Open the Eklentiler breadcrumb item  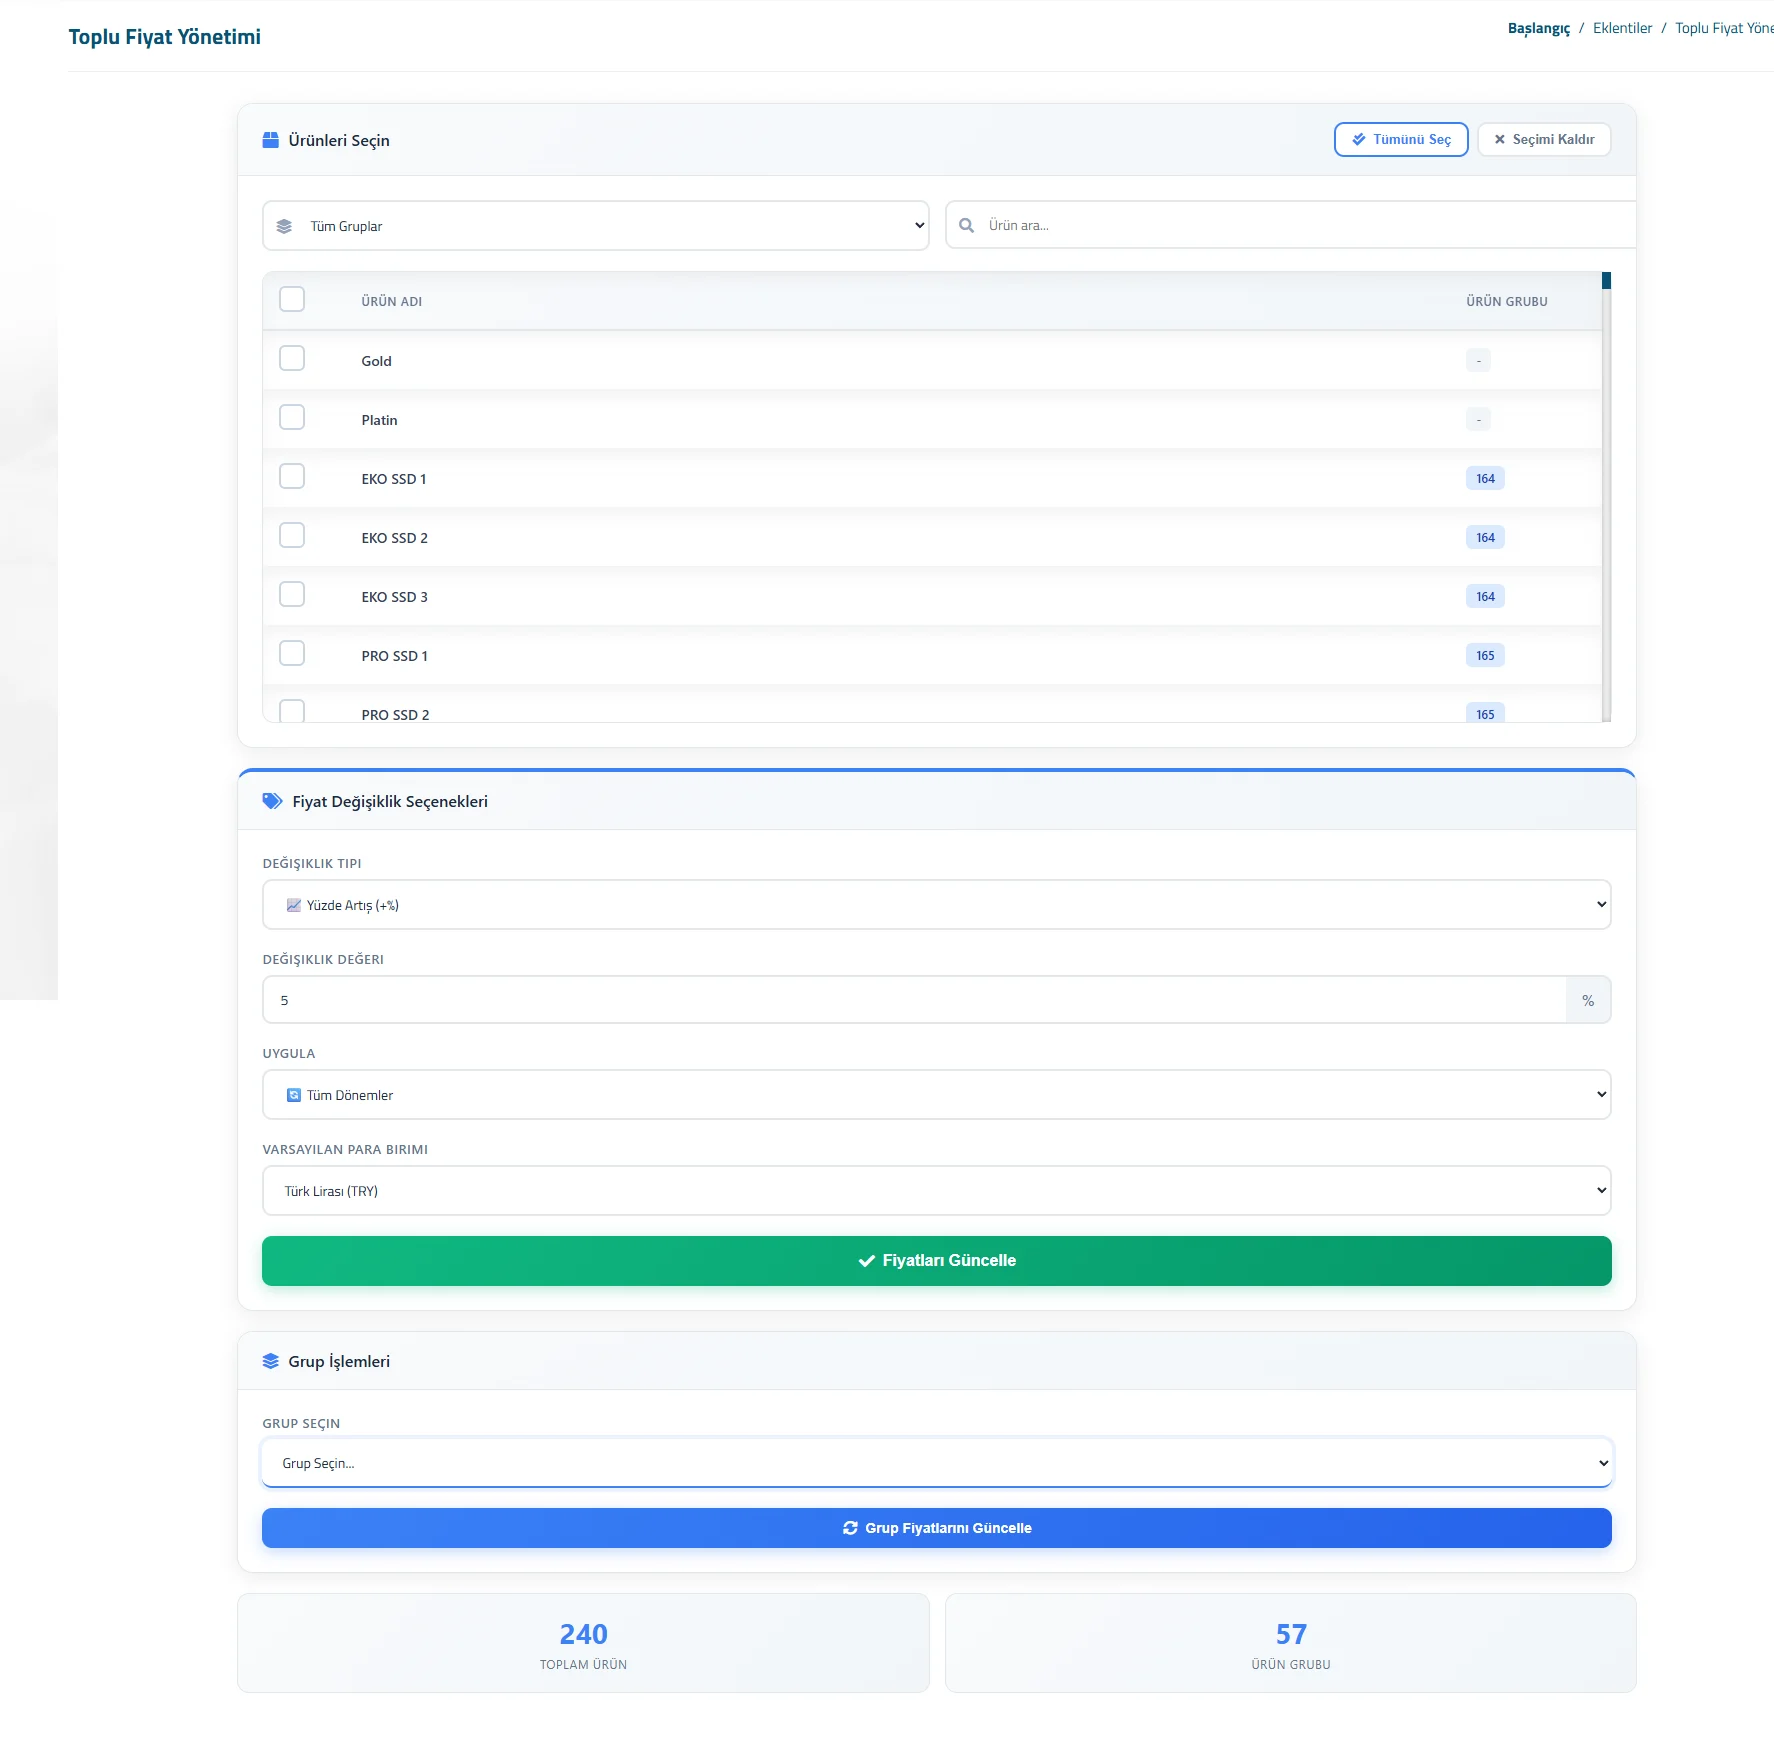1622,28
